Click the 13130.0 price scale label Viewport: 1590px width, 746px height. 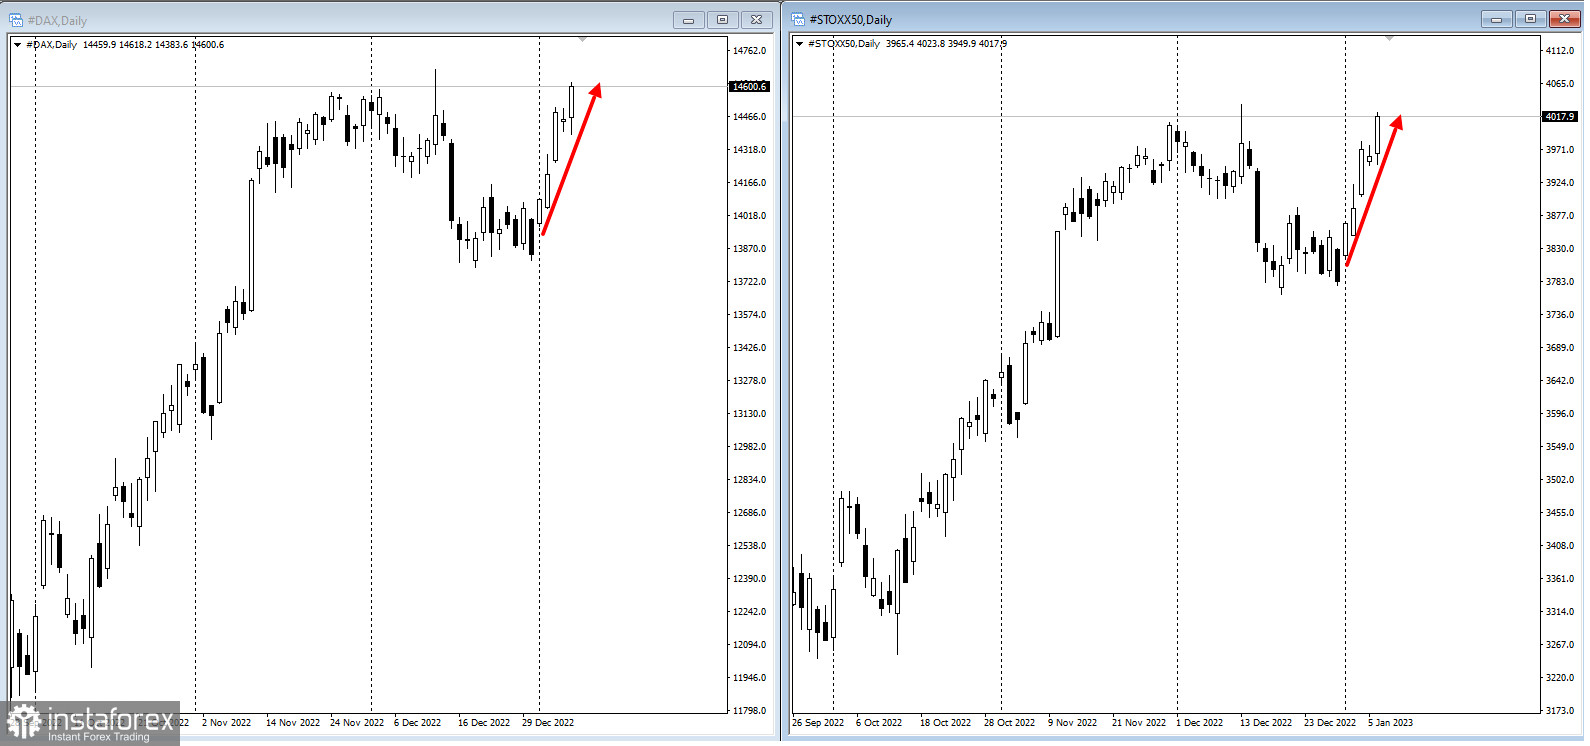tap(750, 414)
